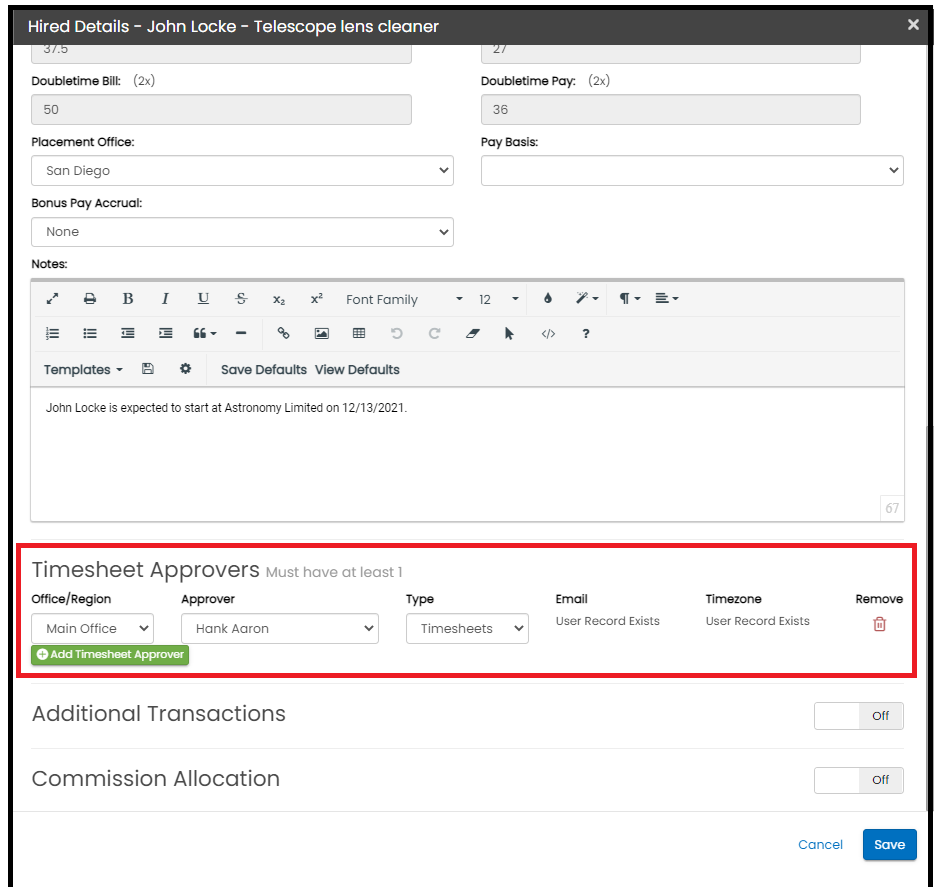Remove Hank Aaron approver with trash icon
The height and width of the screenshot is (887, 947).
click(879, 624)
